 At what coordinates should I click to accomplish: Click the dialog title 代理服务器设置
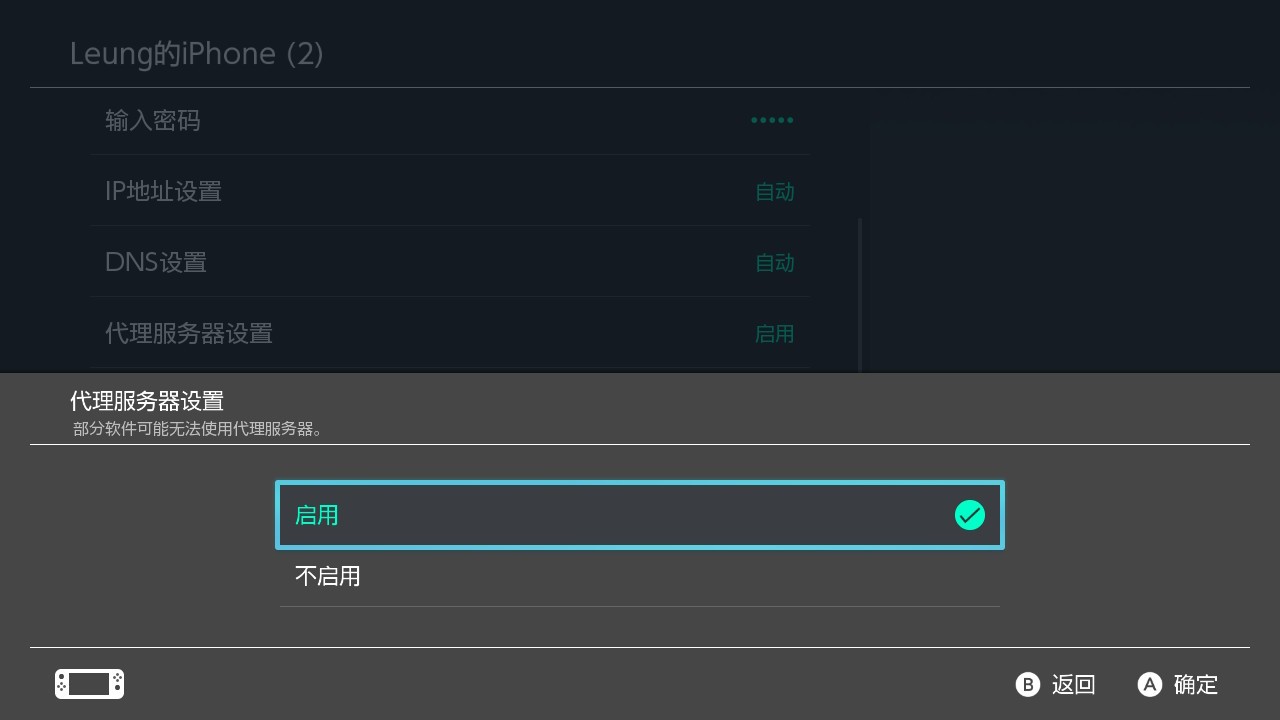pyautogui.click(x=145, y=401)
